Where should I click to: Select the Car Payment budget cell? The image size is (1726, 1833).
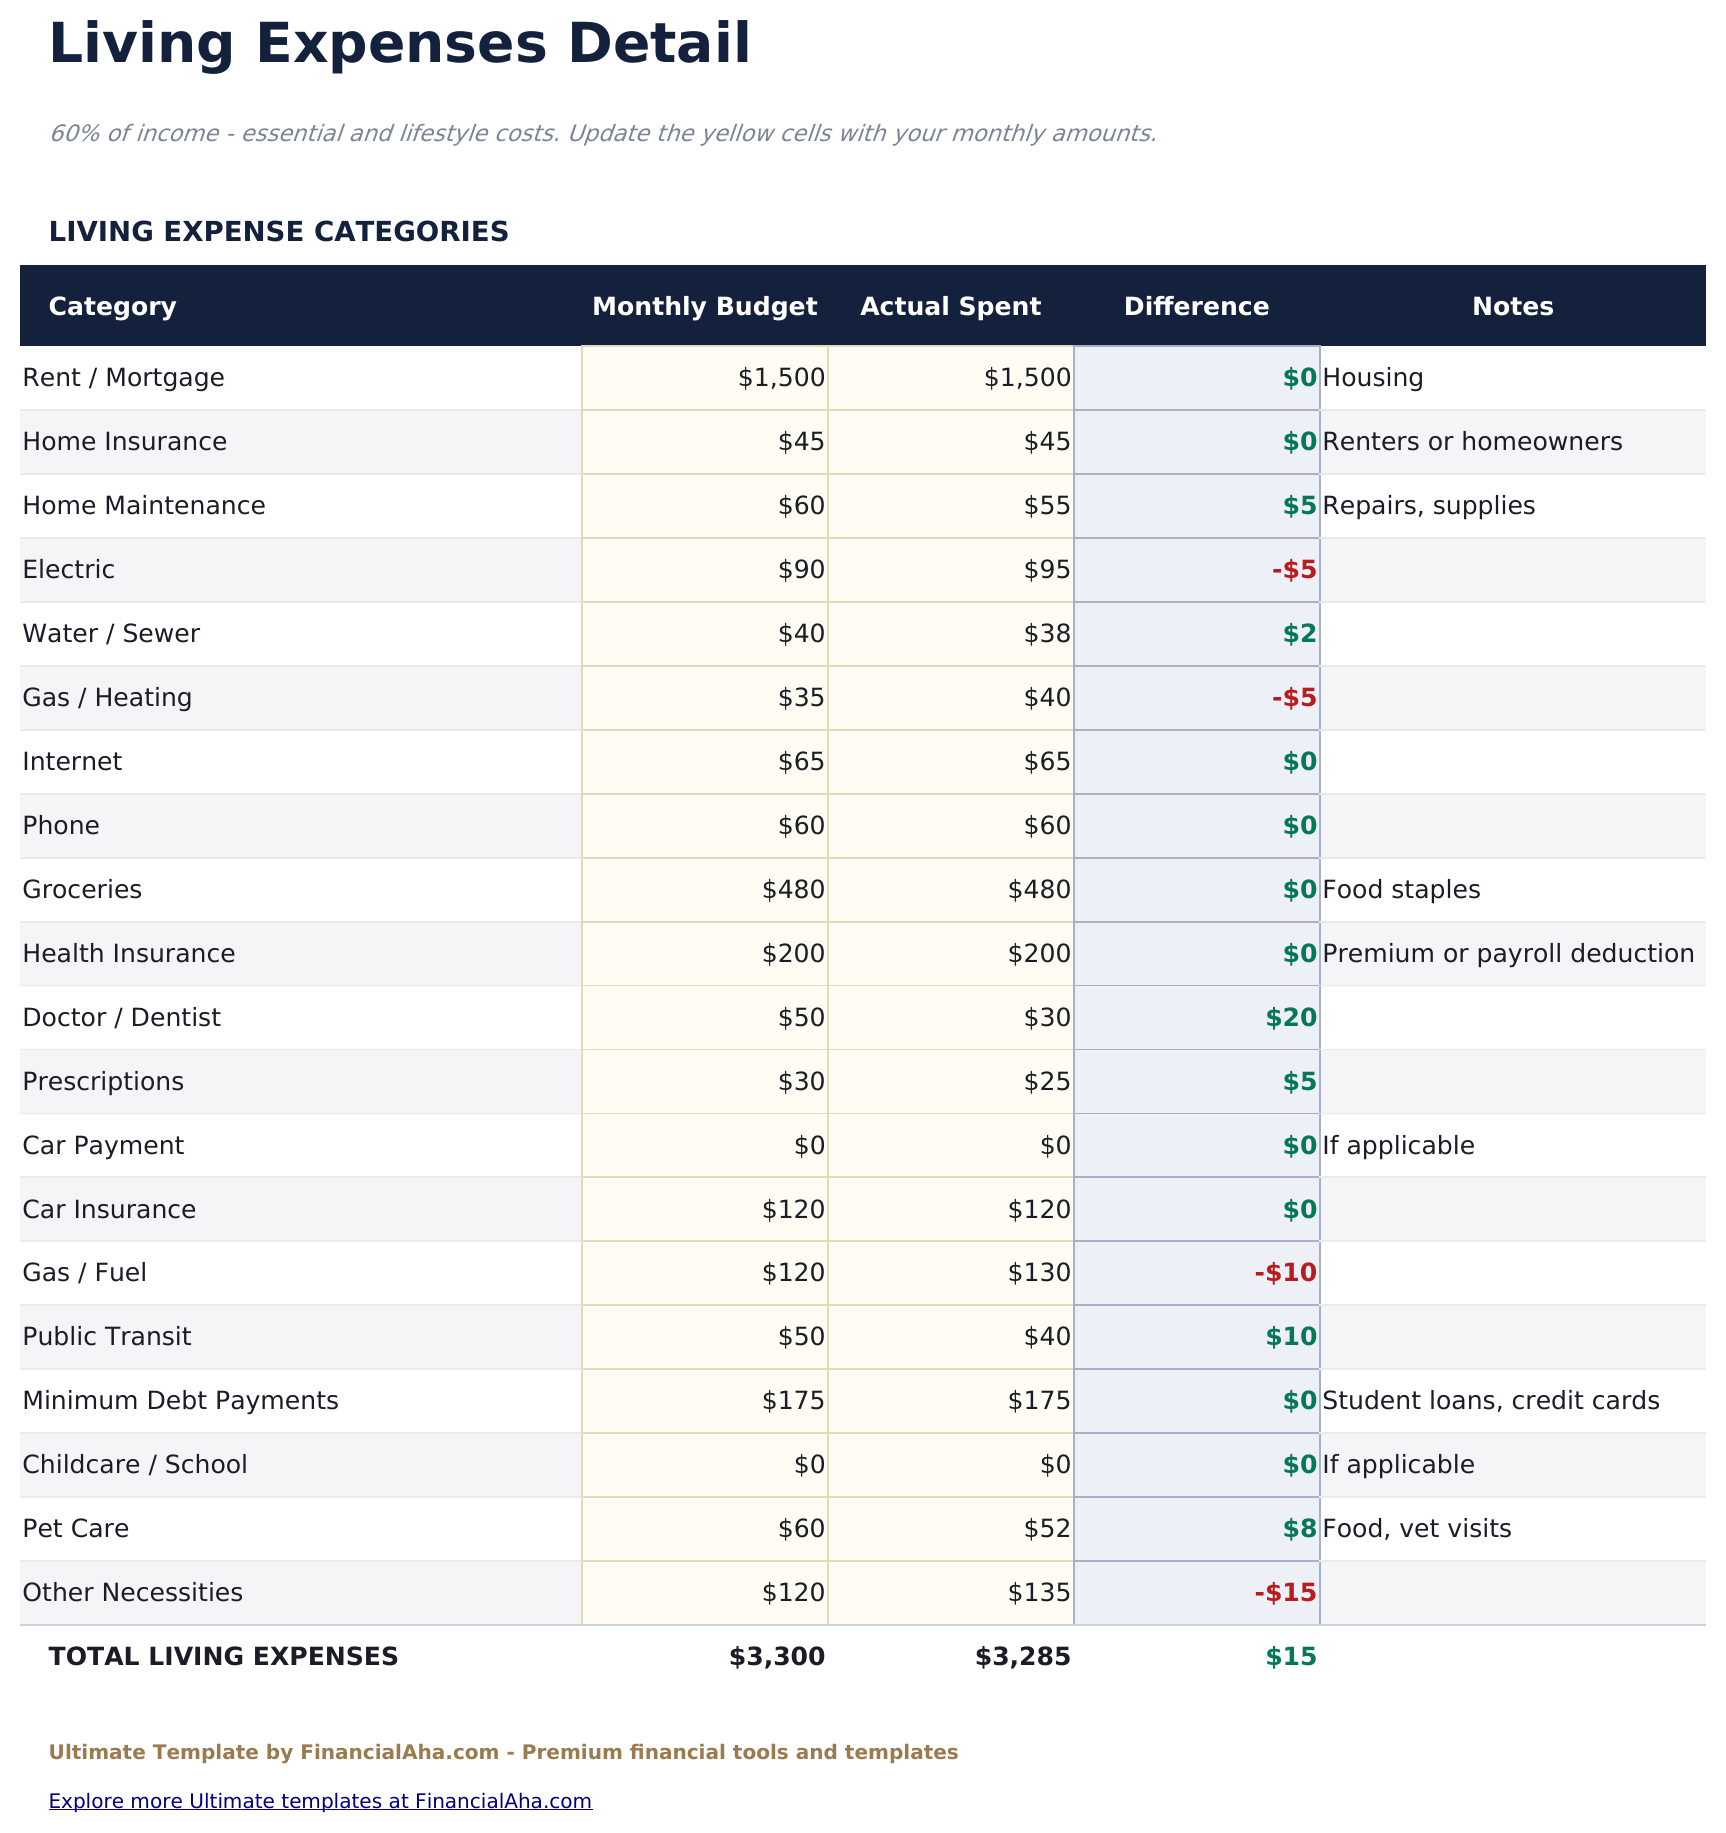704,1145
